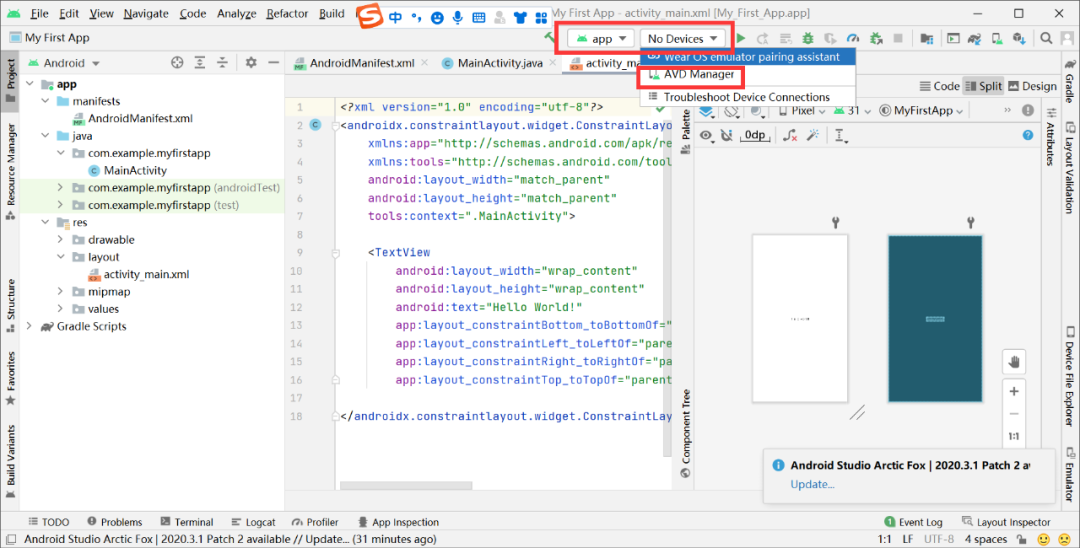Click the Apply Changes and Restart Activity icon
Viewport: 1080px width, 548px height.
(x=763, y=39)
